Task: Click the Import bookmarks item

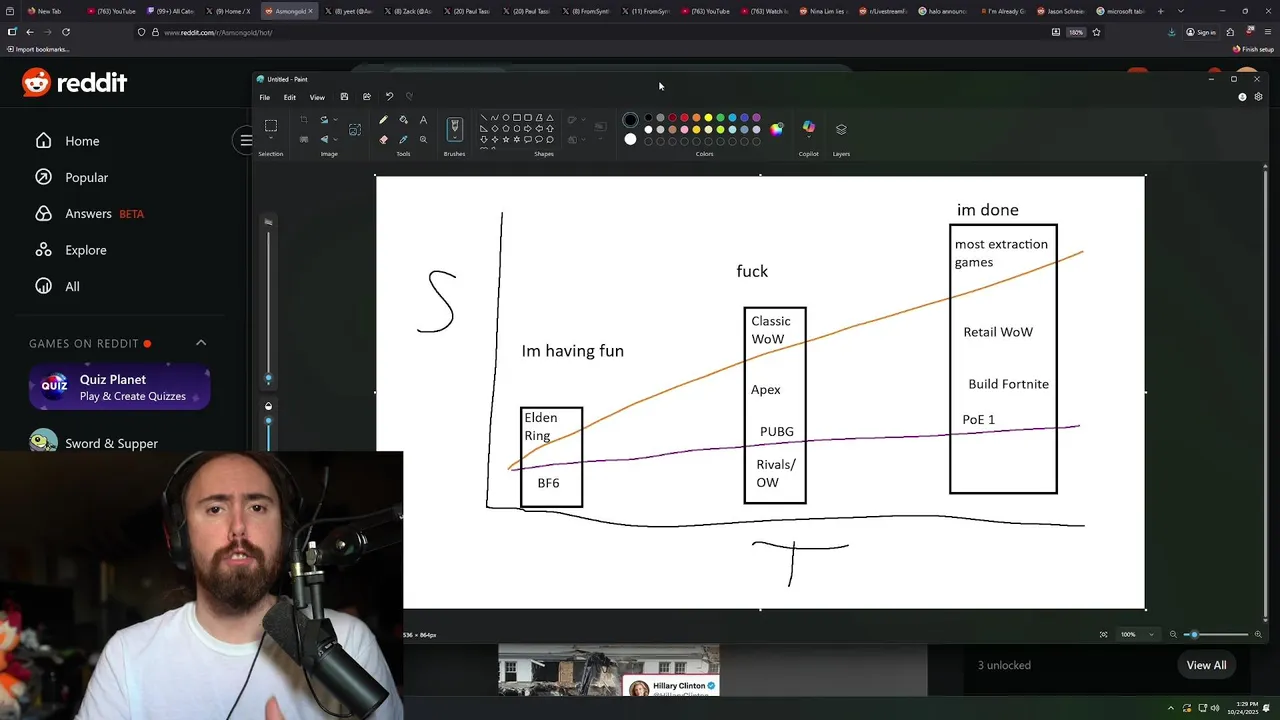Action: pyautogui.click(x=38, y=49)
